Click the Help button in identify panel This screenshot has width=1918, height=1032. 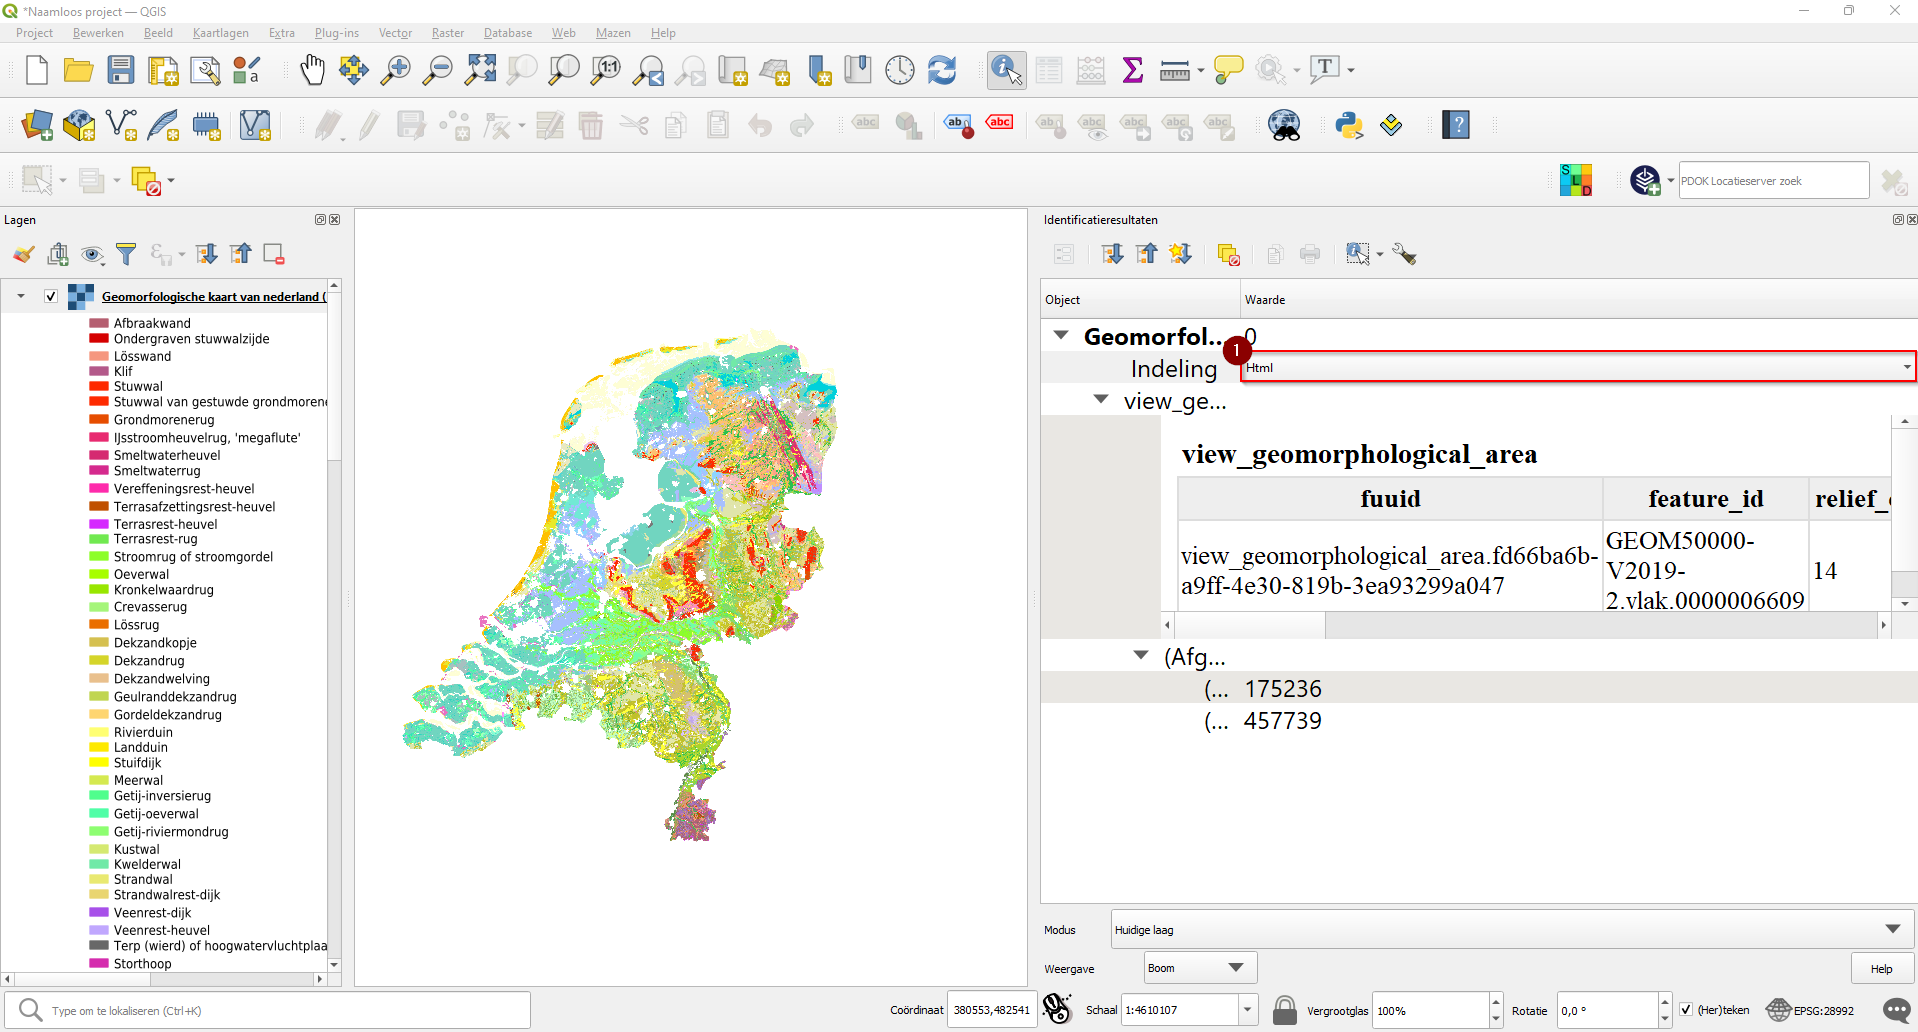(1881, 968)
